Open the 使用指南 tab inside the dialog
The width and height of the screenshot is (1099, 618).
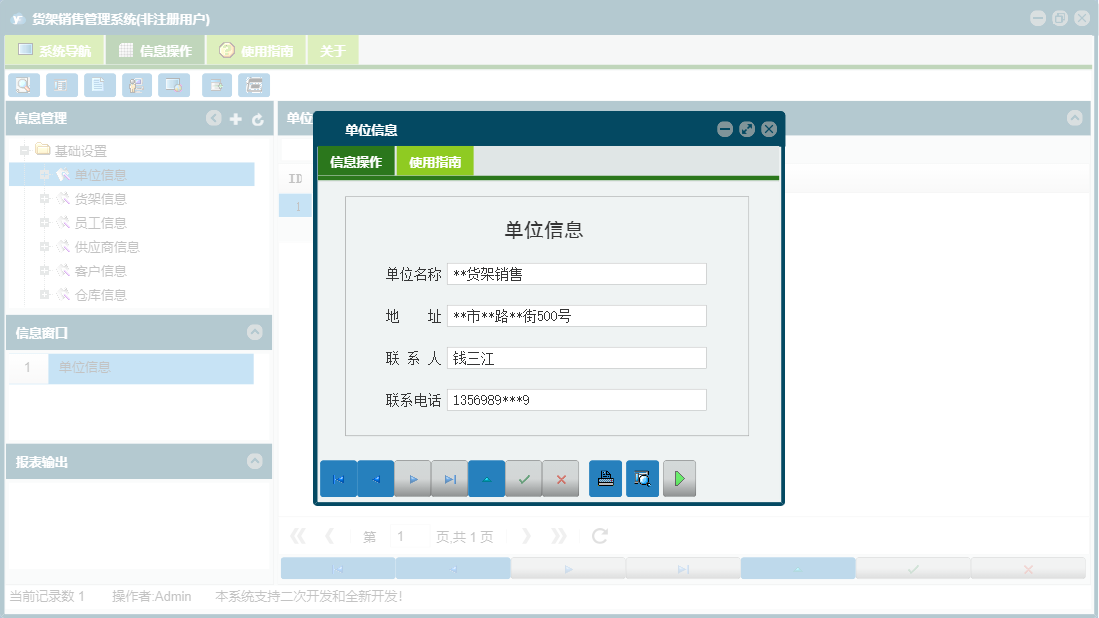point(434,160)
